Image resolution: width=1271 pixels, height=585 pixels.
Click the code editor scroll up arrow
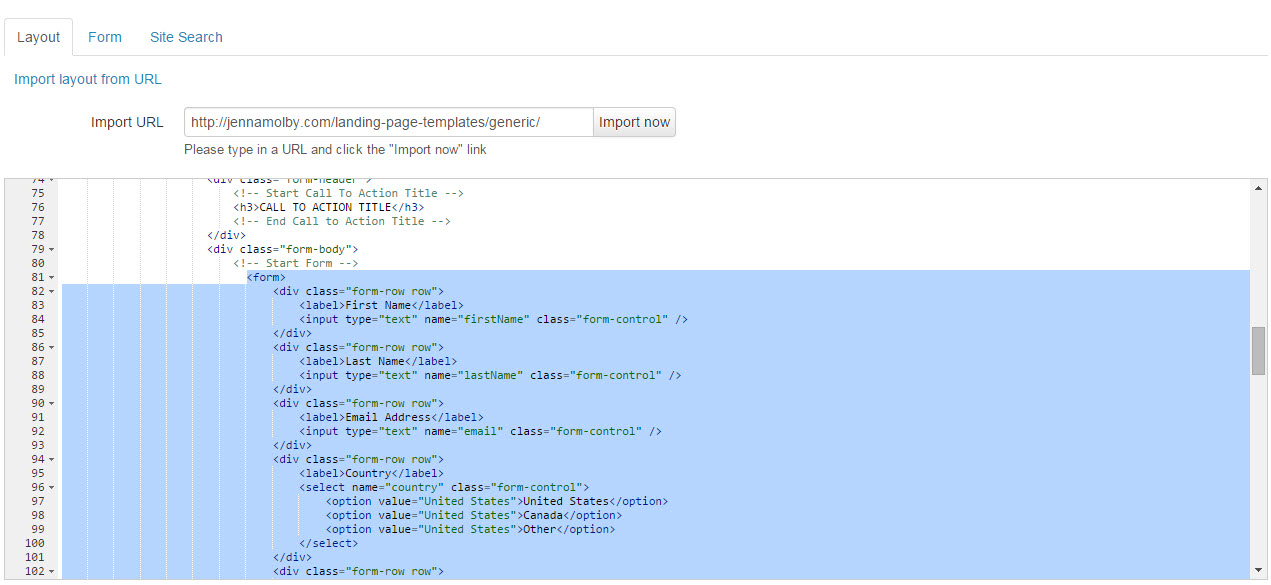[1258, 188]
